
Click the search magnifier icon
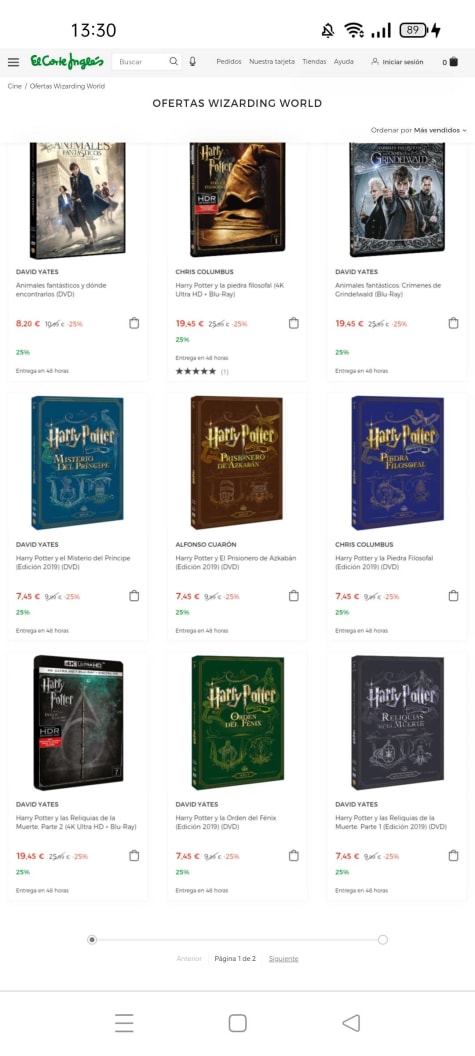[173, 61]
